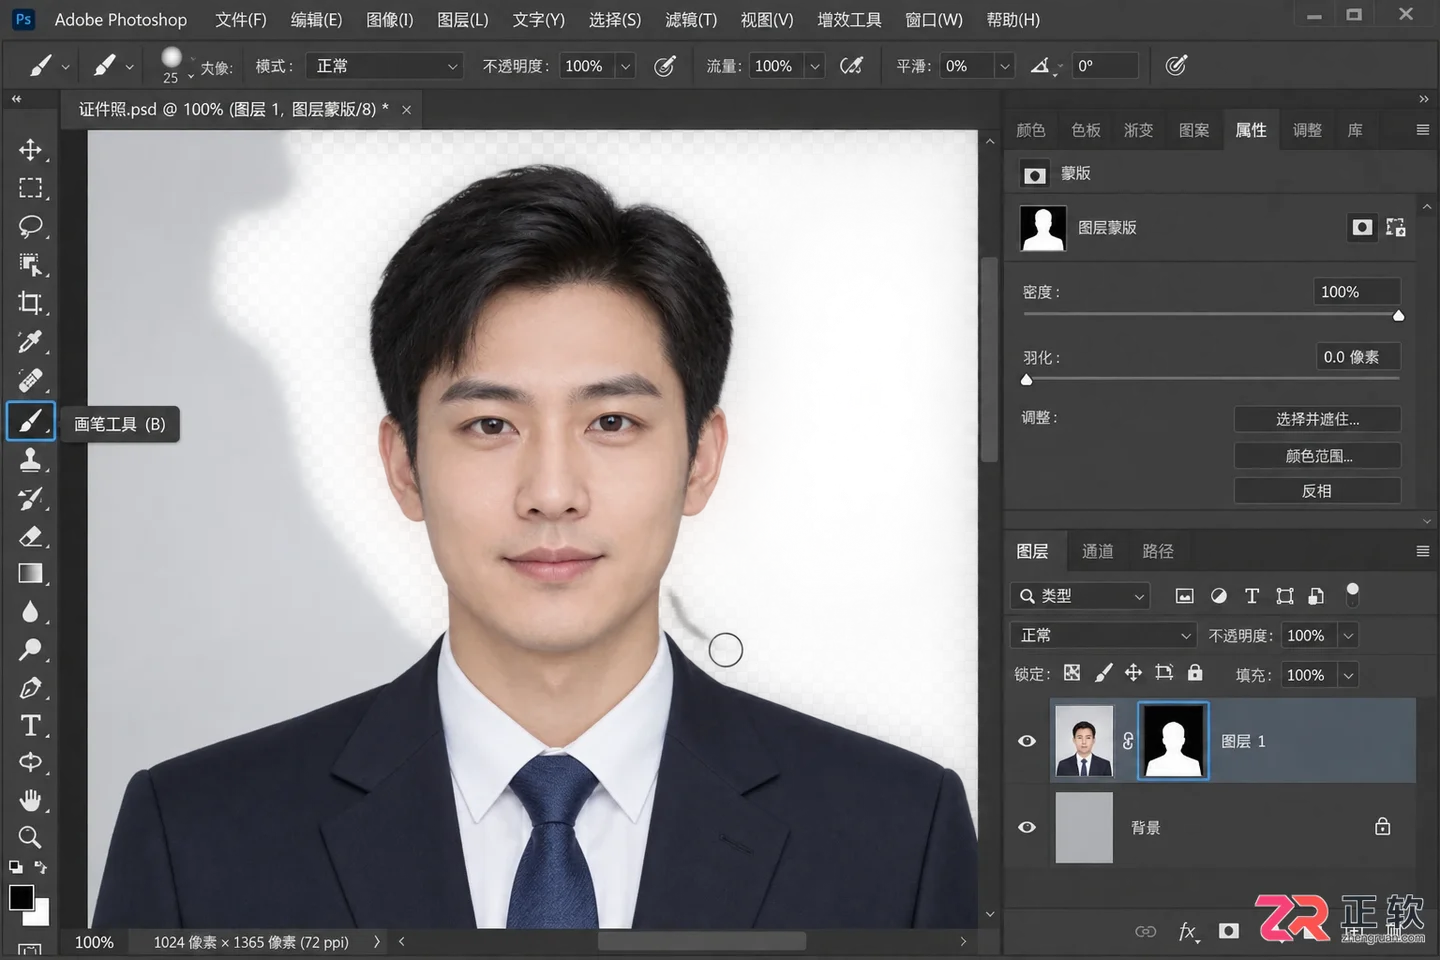The height and width of the screenshot is (960, 1440).
Task: Open the 流量 flow dropdown arrow
Action: [x=815, y=66]
